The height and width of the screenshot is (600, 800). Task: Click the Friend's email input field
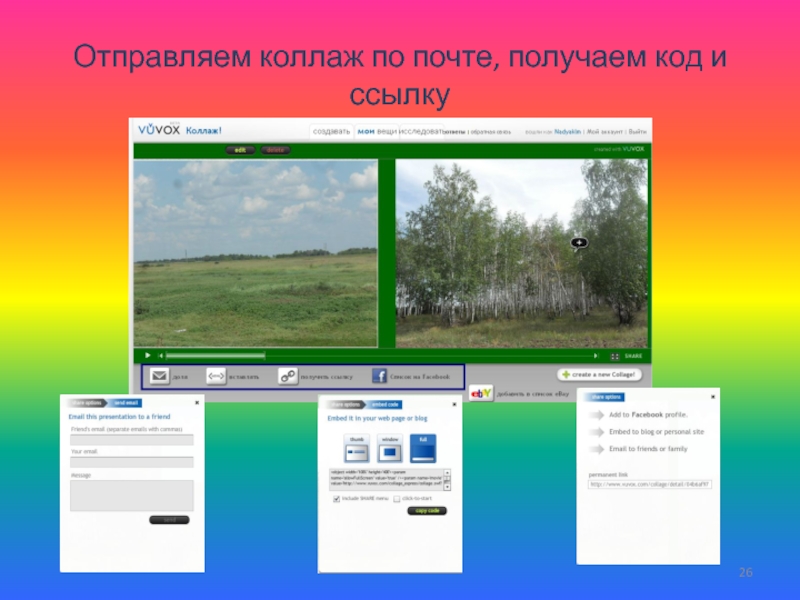(x=132, y=440)
